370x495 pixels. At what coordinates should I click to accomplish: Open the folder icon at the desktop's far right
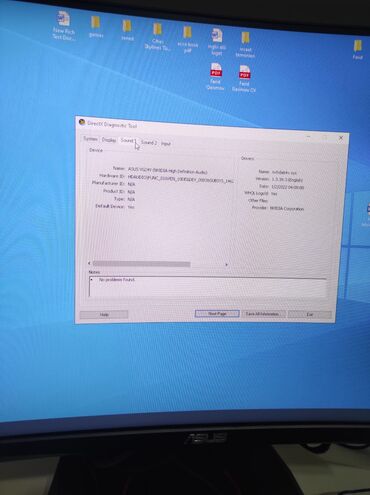coord(358,49)
